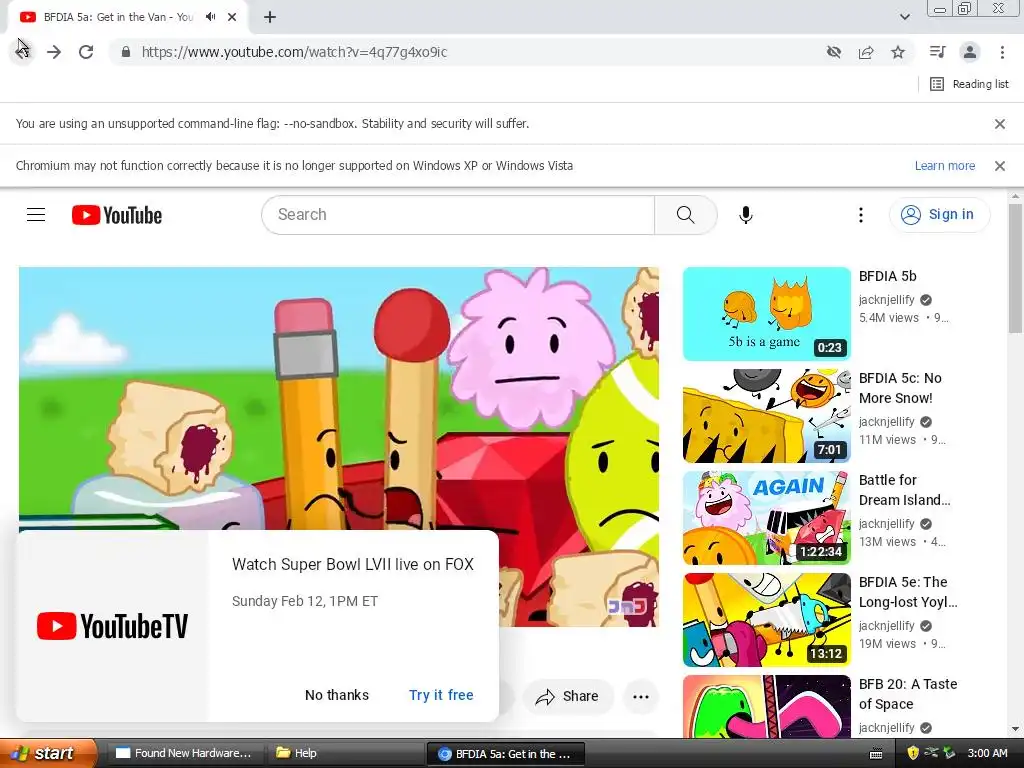Expand the tab search chevron
Screen dimensions: 1024x768
point(905,17)
